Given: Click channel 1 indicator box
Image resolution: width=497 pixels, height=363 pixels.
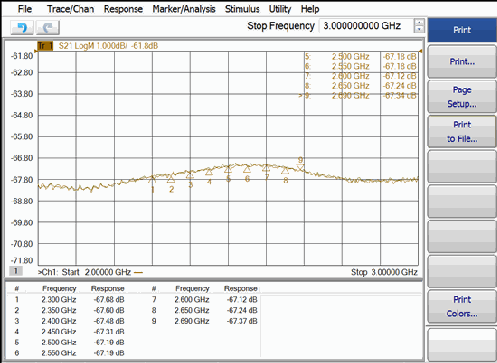Looking at the screenshot, I should click(15, 271).
